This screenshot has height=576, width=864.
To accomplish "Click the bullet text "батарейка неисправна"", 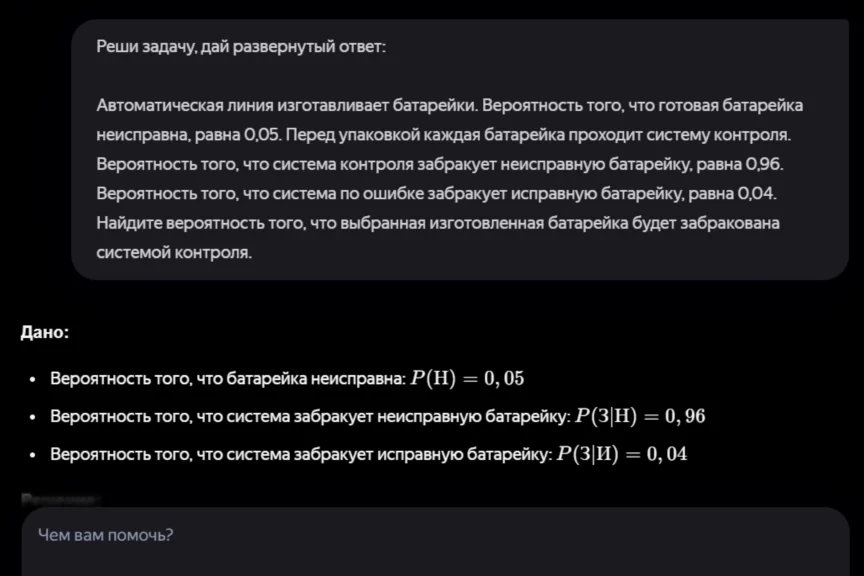I will [317, 380].
